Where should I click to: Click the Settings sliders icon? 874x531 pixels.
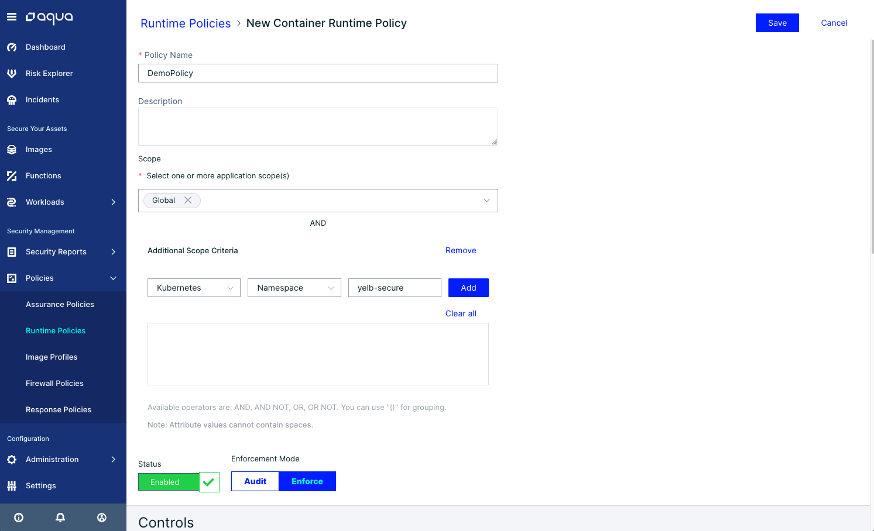pyautogui.click(x=12, y=485)
